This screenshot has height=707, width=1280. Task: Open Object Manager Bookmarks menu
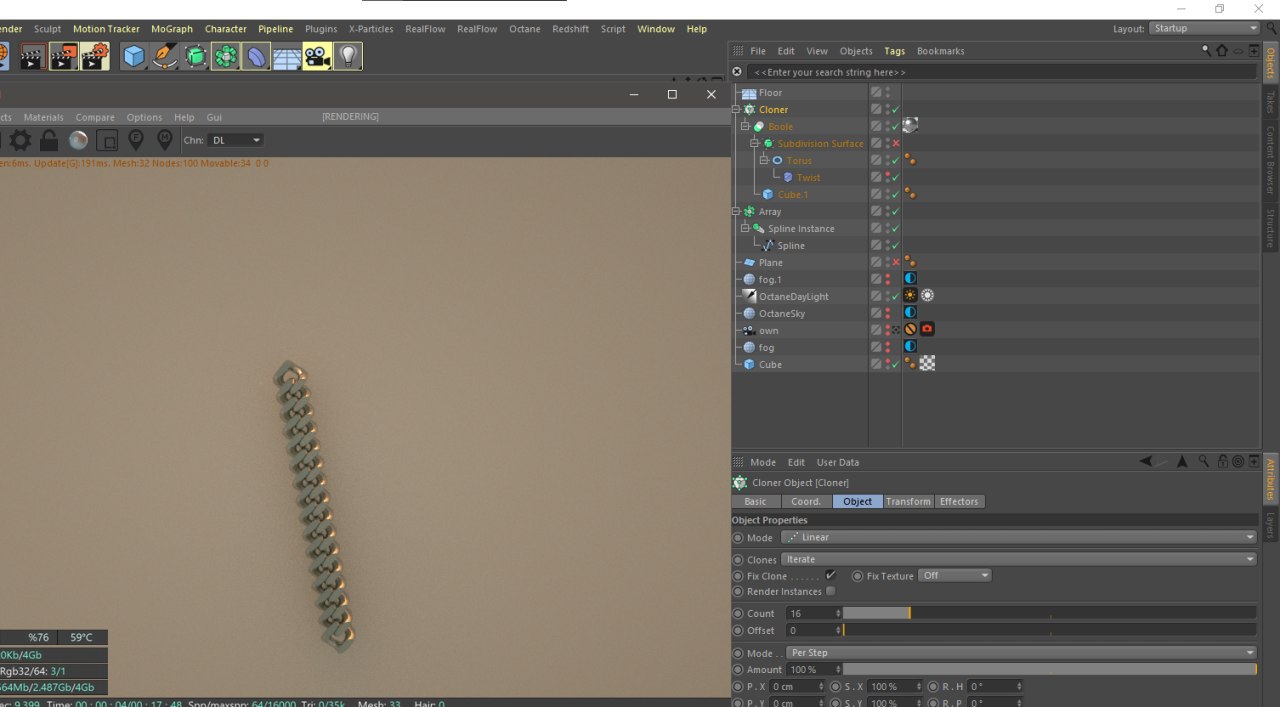pyautogui.click(x=940, y=51)
